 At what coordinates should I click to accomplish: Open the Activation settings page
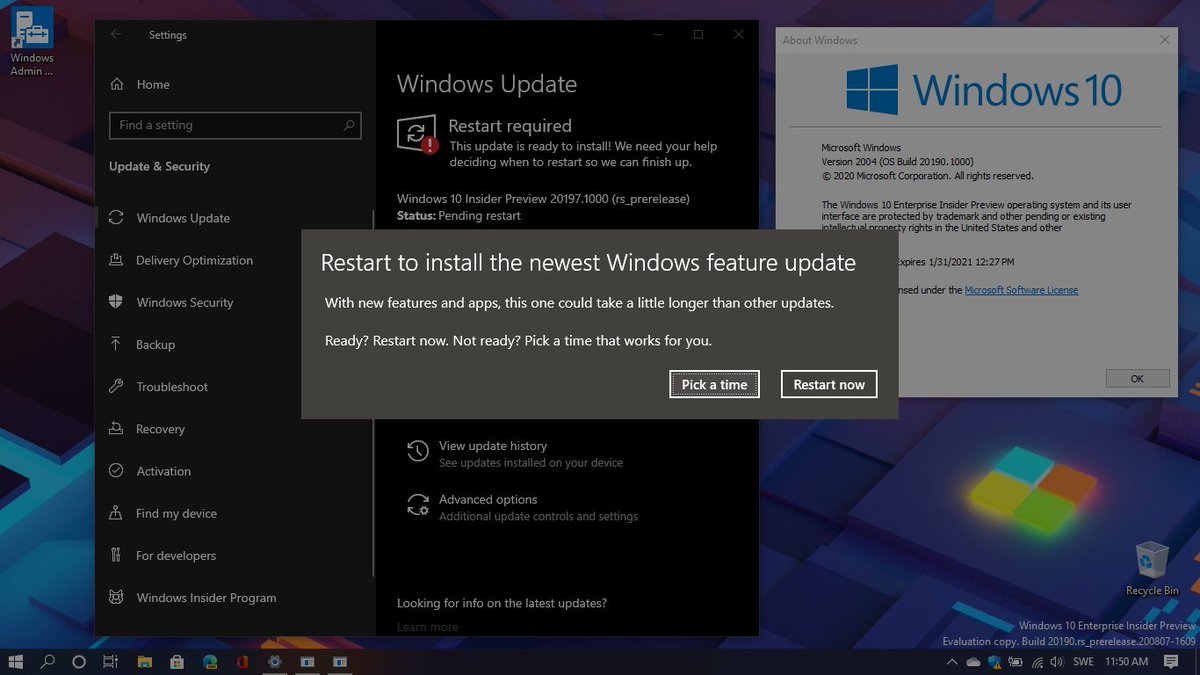point(235,471)
